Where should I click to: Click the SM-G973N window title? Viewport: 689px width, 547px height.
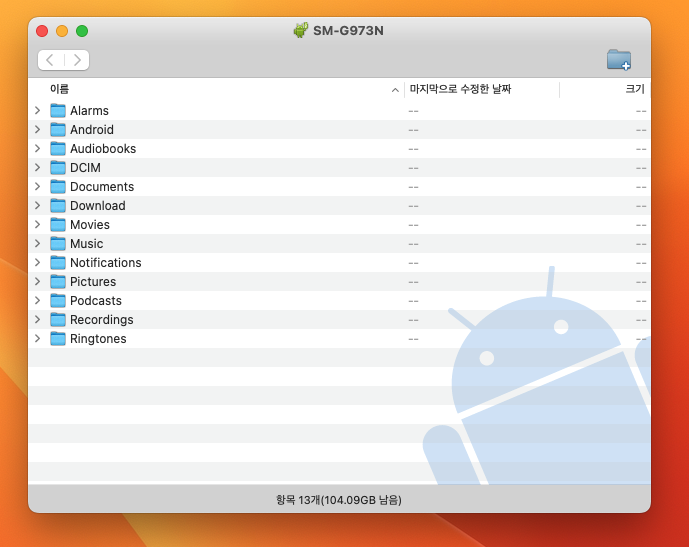(x=348, y=31)
